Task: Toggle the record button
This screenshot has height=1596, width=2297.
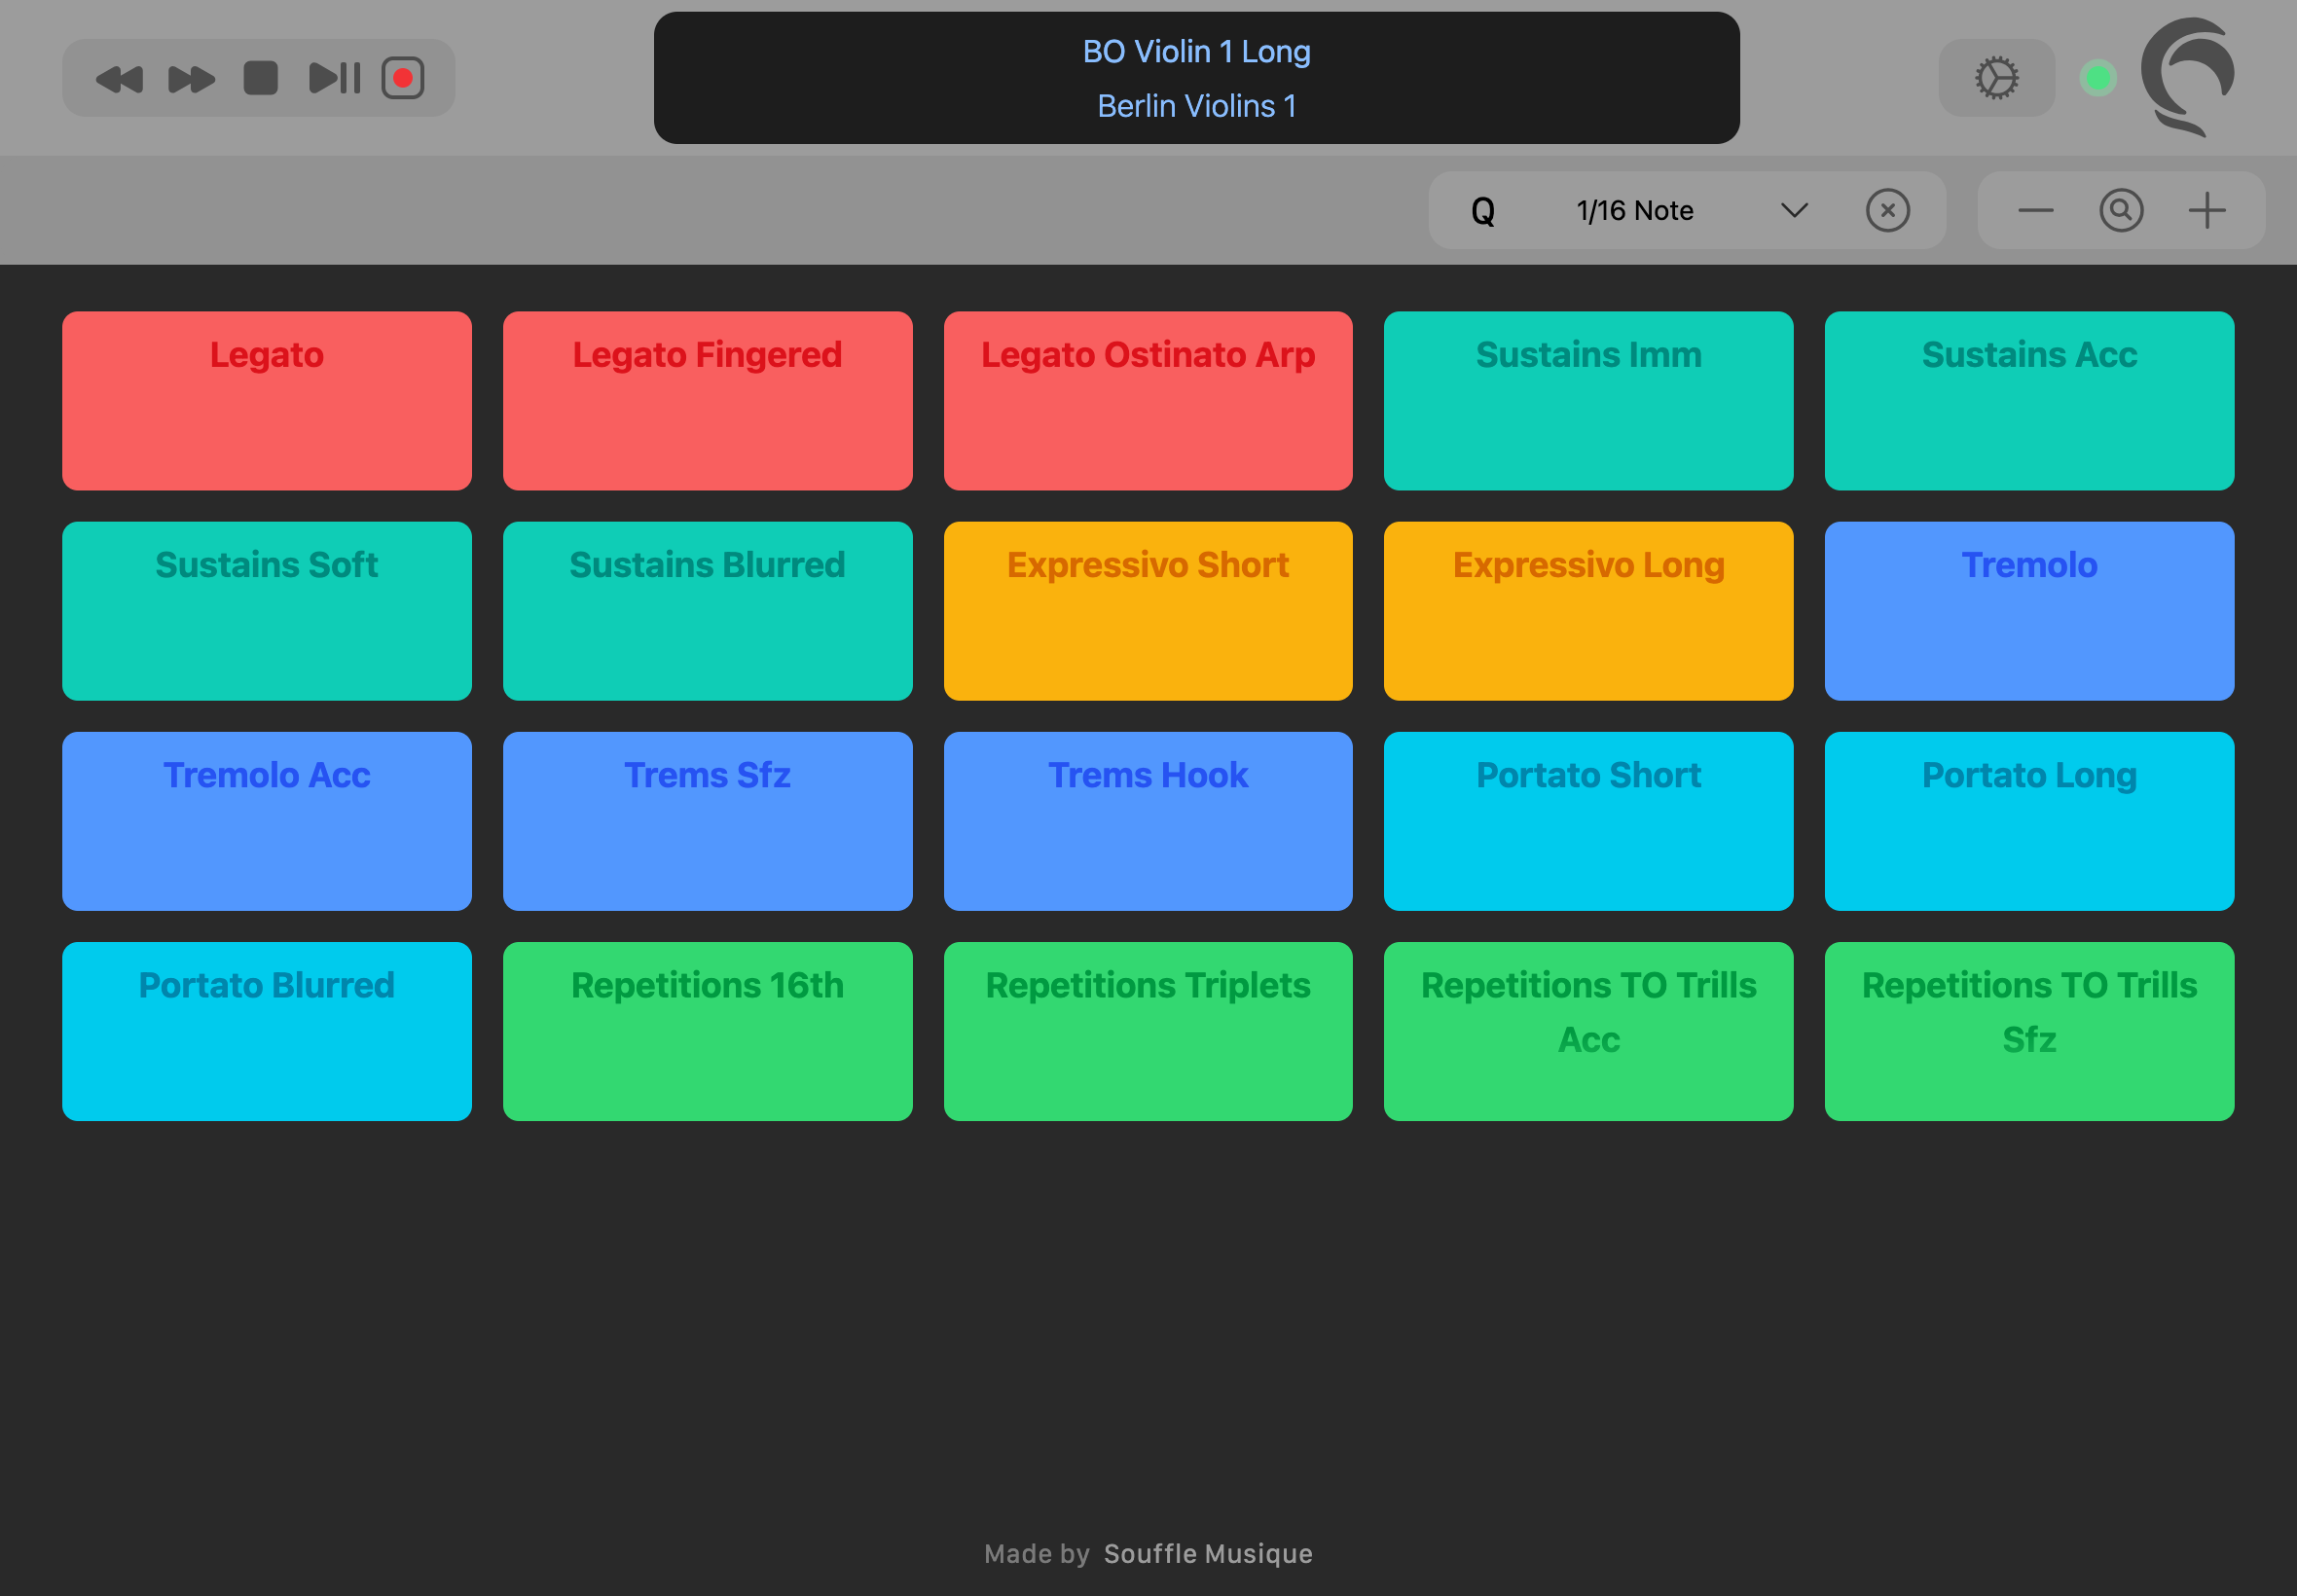Action: 403,78
